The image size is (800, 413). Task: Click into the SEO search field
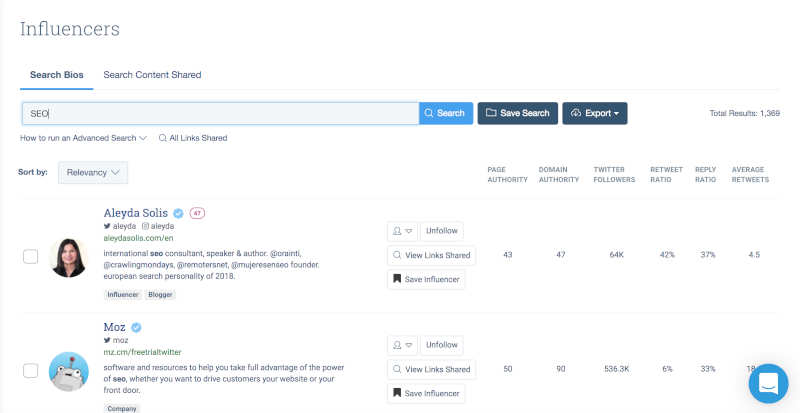tap(220, 113)
